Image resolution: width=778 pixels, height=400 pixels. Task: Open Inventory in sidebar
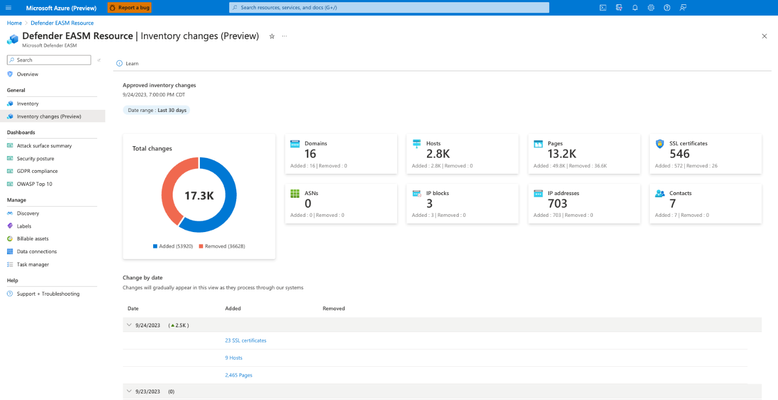(27, 104)
